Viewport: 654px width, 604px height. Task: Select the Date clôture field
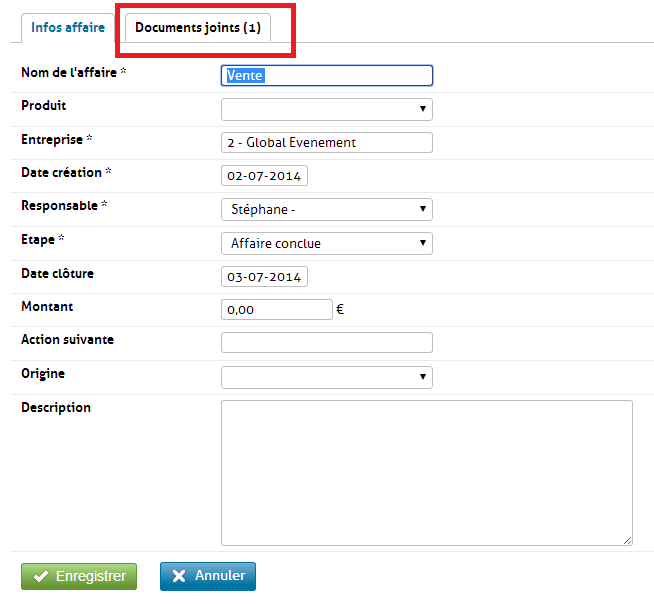tap(264, 277)
